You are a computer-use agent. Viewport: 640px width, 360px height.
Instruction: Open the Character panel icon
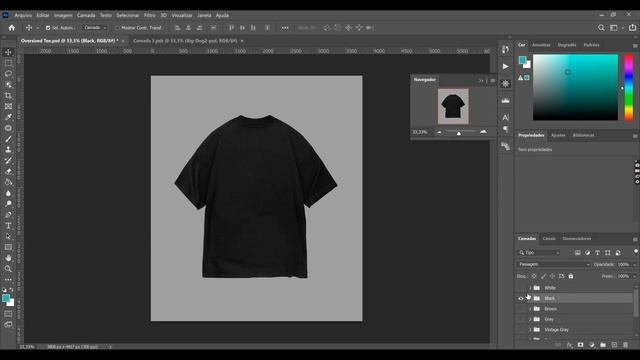pos(506,118)
